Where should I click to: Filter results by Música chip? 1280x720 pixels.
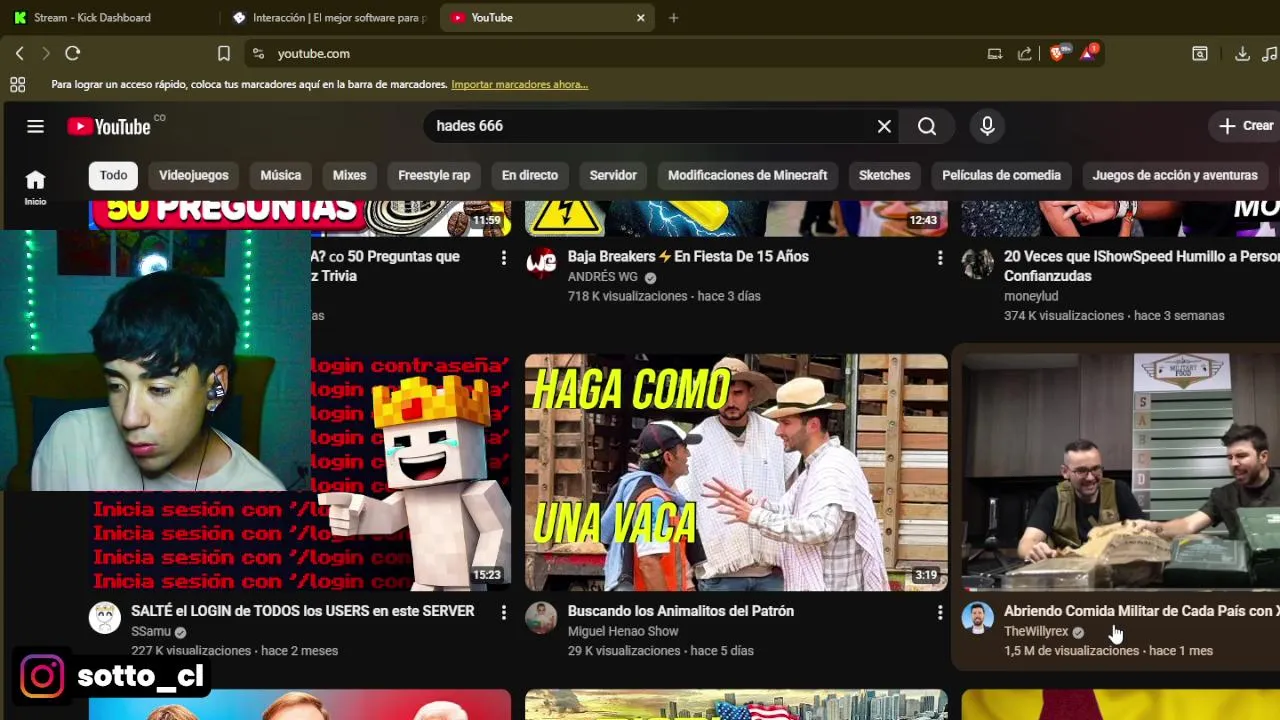click(281, 175)
